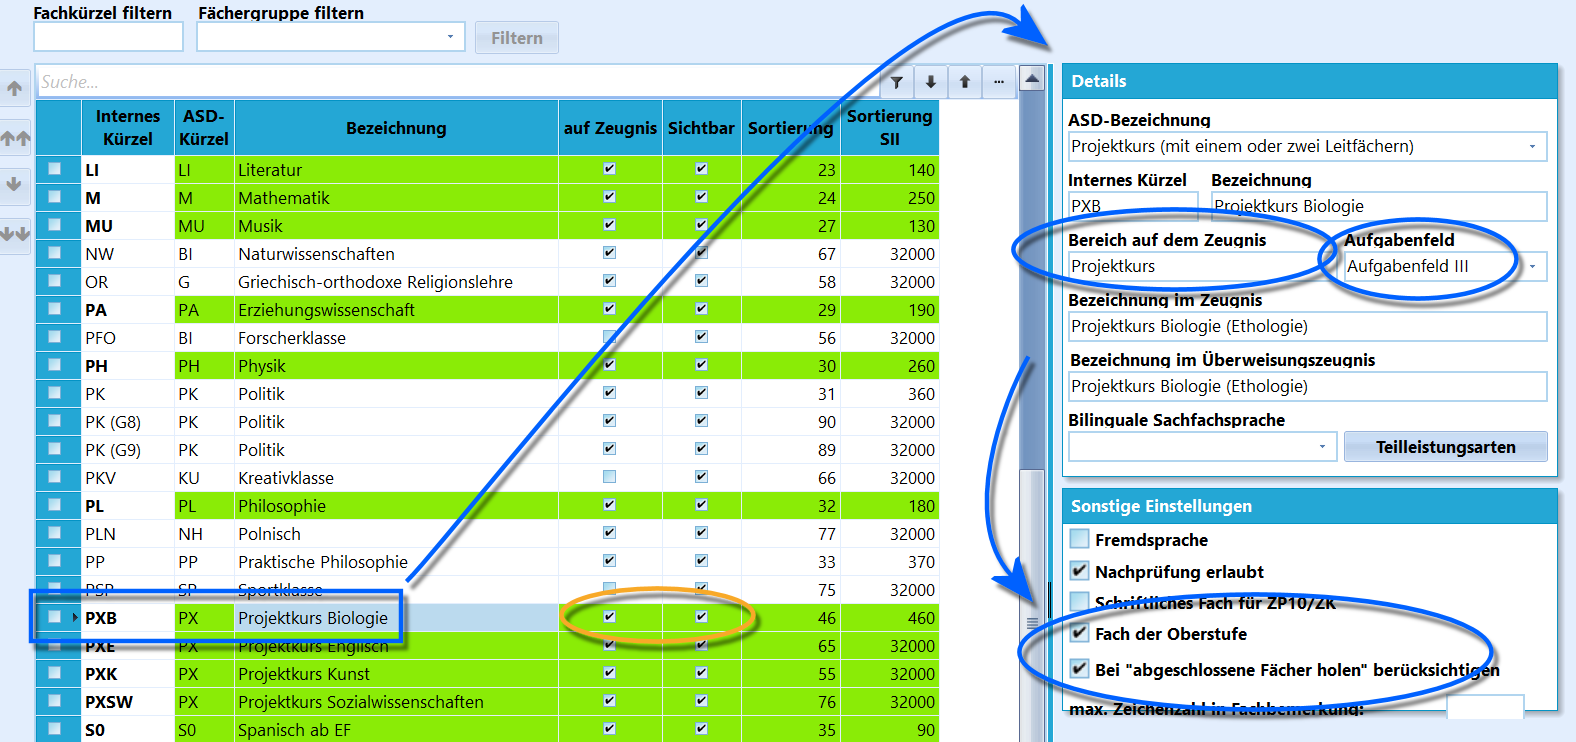This screenshot has width=1576, height=742.
Task: Click the Fachkürzel filtern input field
Action: tap(108, 37)
